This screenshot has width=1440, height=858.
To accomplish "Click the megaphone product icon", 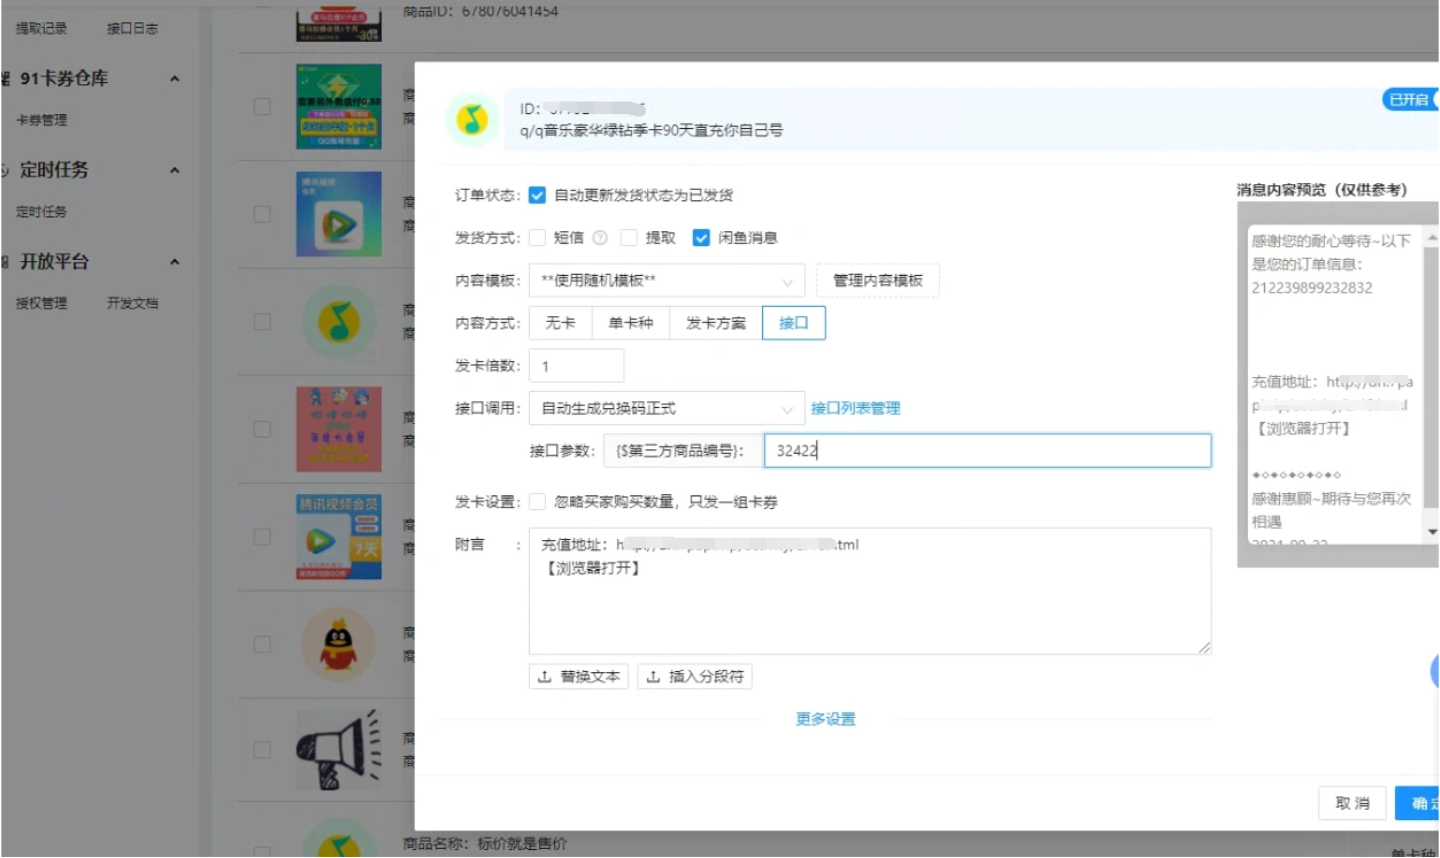I will 339,750.
